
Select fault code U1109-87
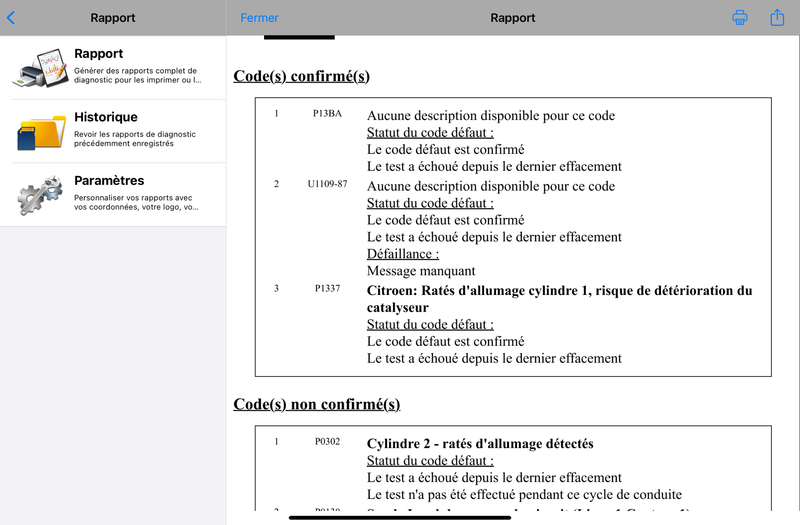(327, 184)
